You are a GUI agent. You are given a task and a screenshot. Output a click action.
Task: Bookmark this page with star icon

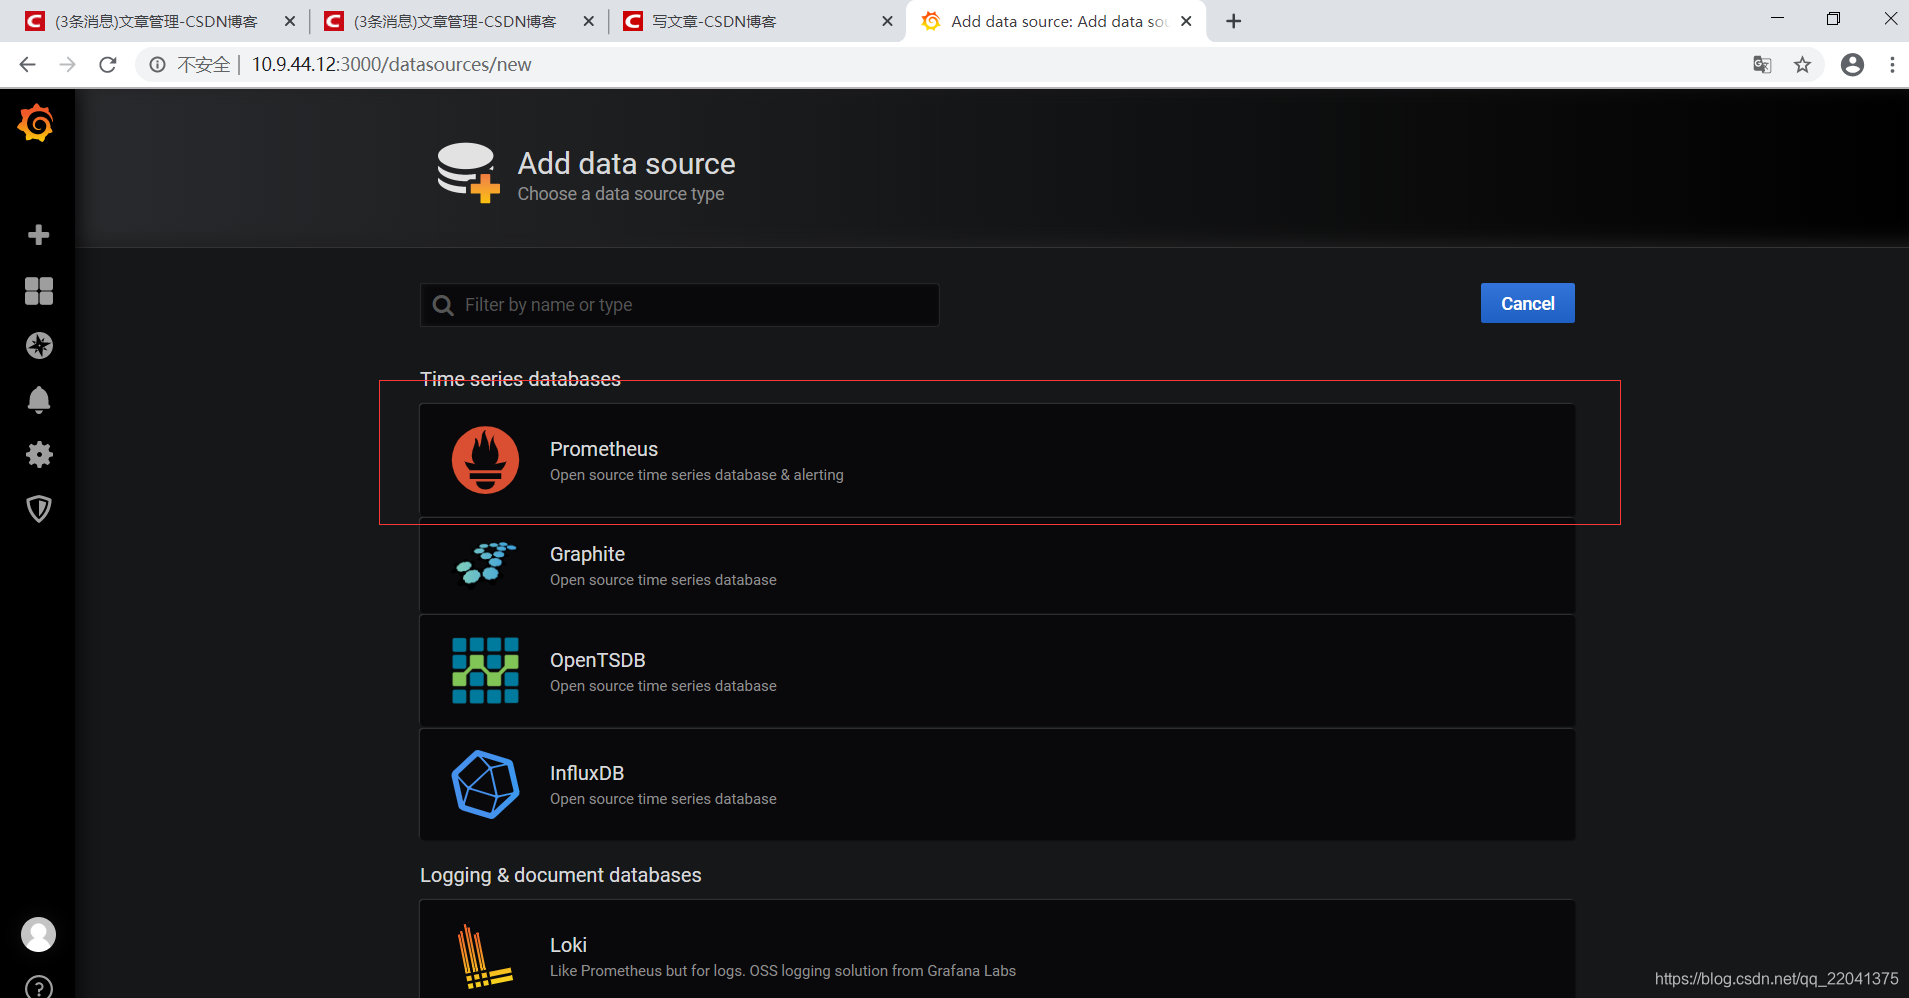pos(1802,65)
